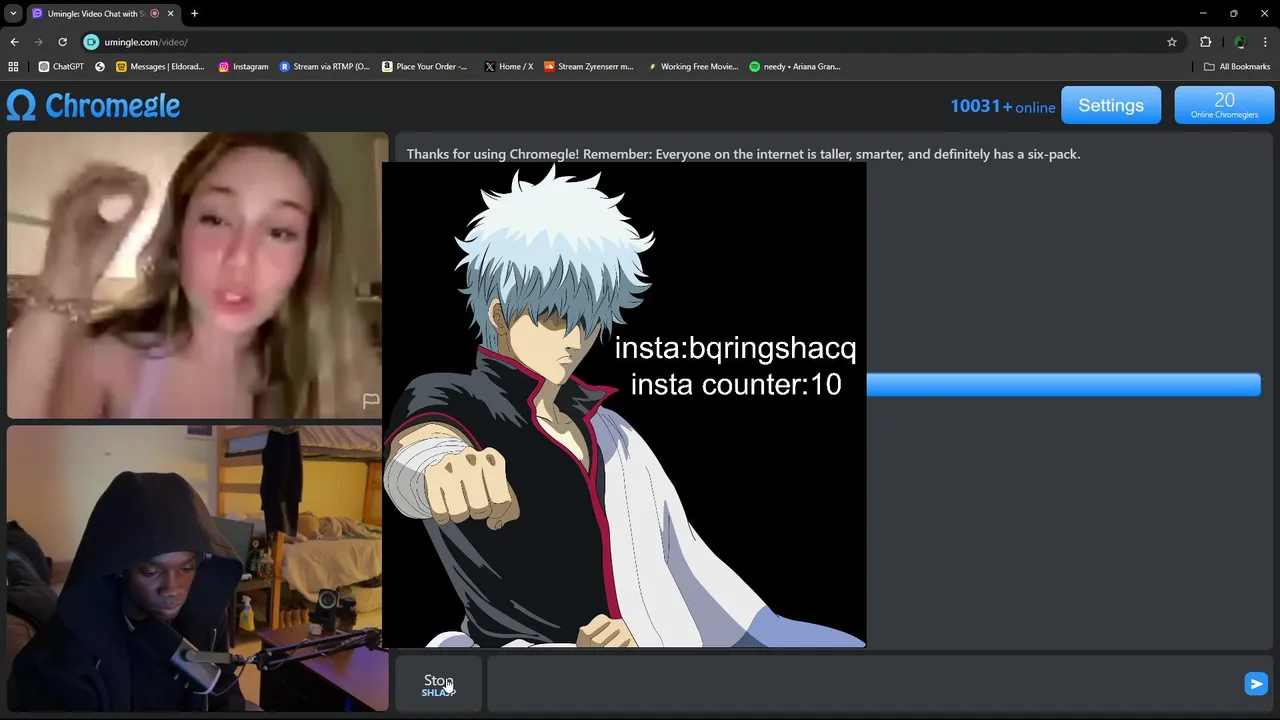Bookmark this page with the star icon
The image size is (1280, 720).
1172,42
